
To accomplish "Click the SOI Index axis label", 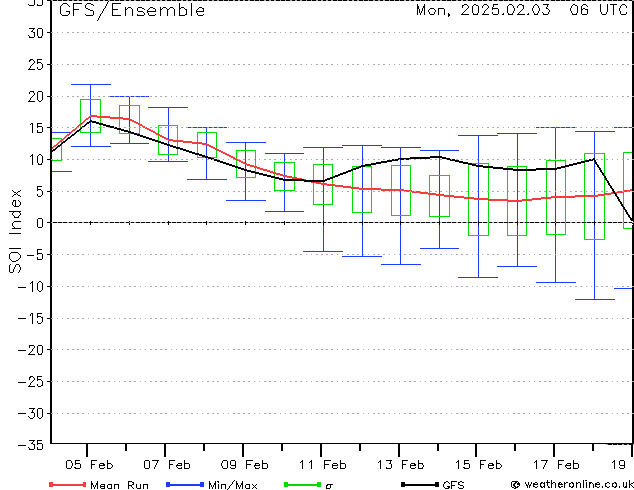I will (15, 231).
